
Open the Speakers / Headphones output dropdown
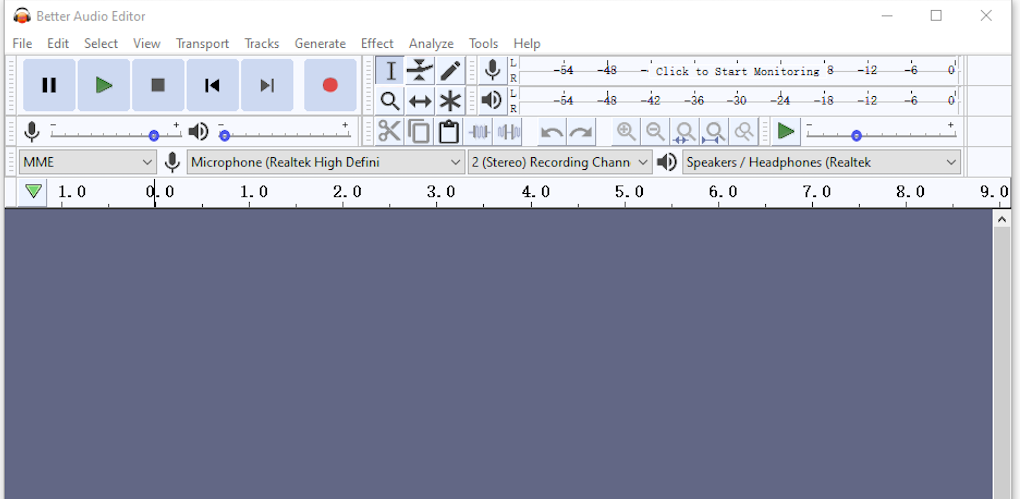click(x=821, y=162)
